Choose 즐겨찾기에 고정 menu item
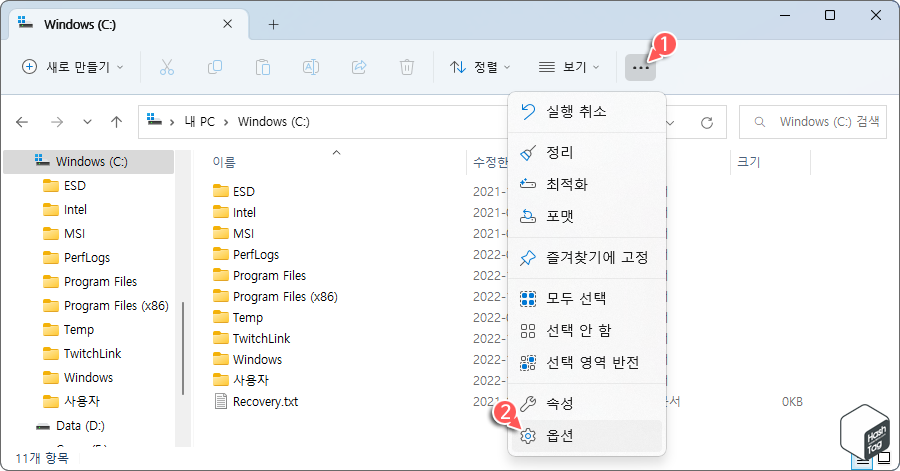The height and width of the screenshot is (471, 900). pos(587,258)
